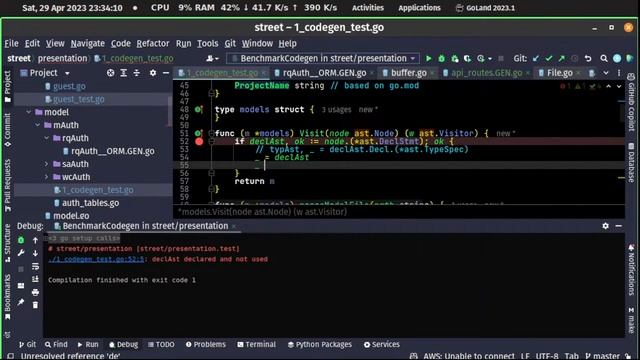
Task: Run BenchmarkCodegen with the green play icon
Action: pyautogui.click(x=429, y=59)
